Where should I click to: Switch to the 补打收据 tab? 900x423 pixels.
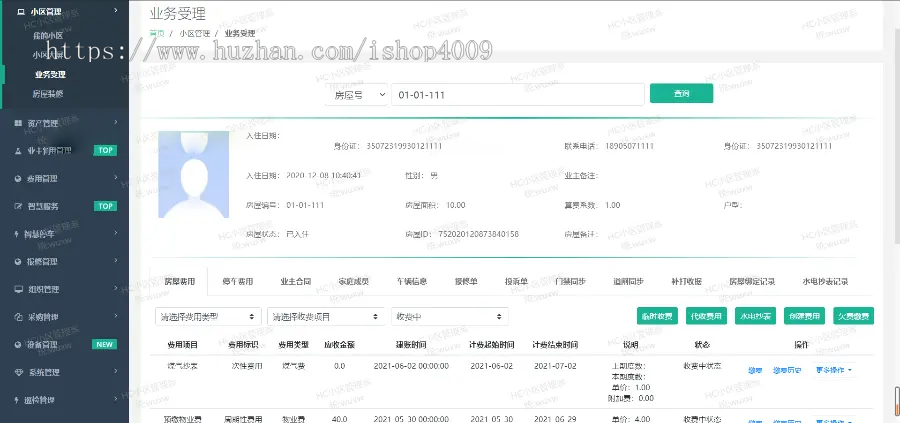pyautogui.click(x=686, y=282)
